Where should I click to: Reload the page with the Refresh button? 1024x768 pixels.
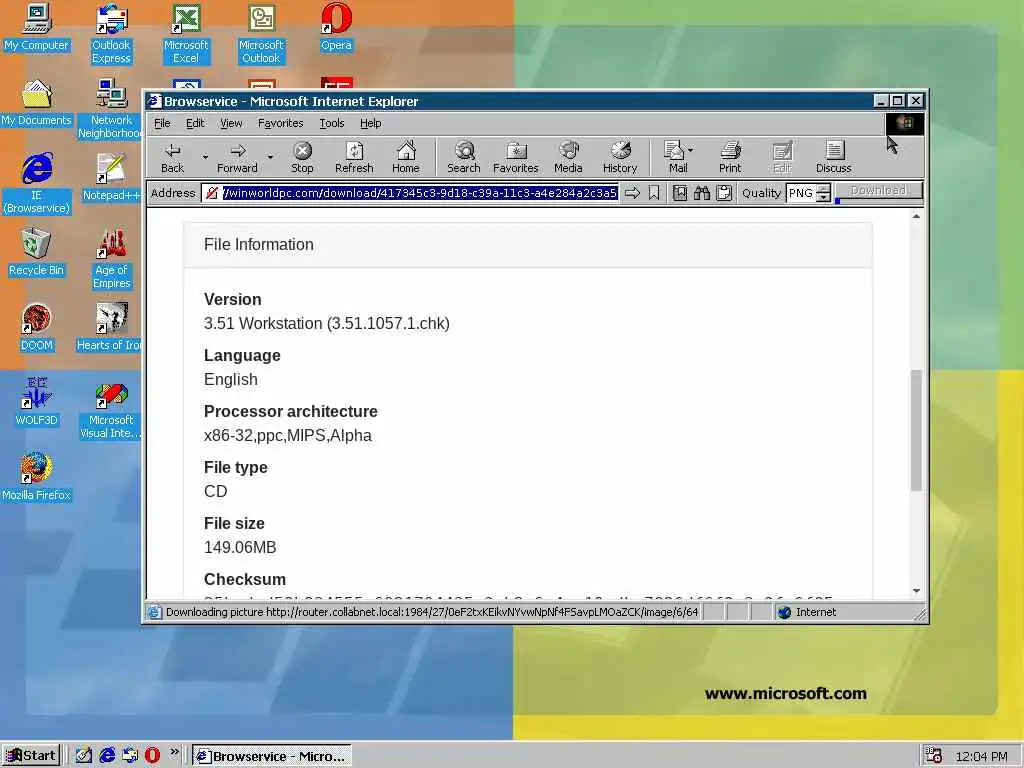354,157
